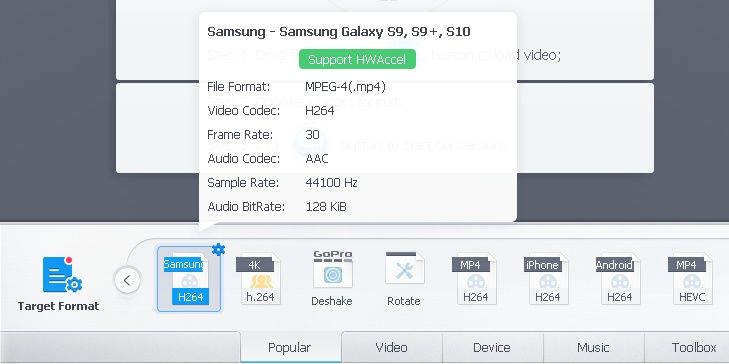
Task: Open the Device tab
Action: point(492,347)
